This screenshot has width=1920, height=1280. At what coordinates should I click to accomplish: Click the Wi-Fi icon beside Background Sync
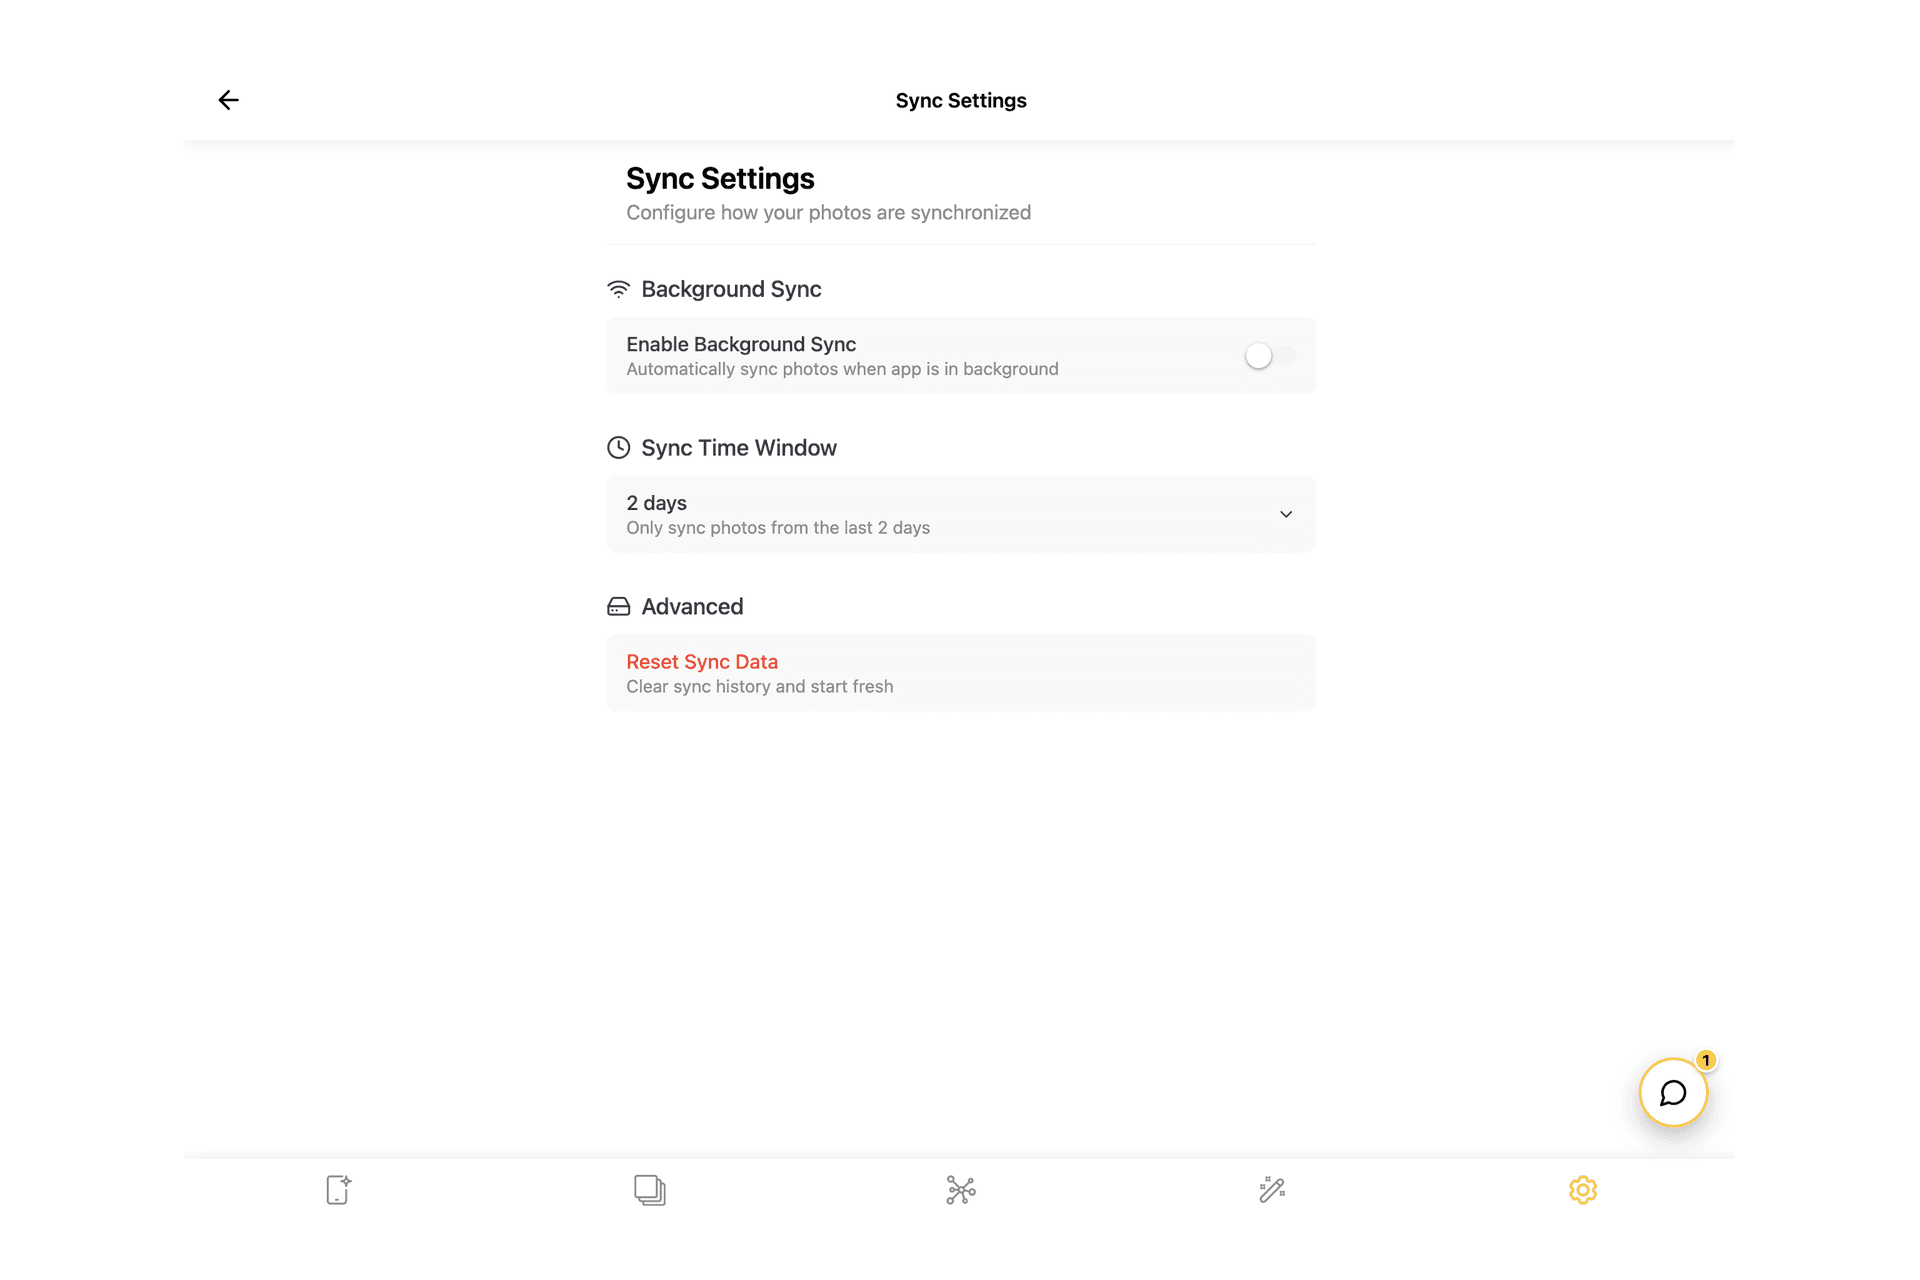click(618, 289)
